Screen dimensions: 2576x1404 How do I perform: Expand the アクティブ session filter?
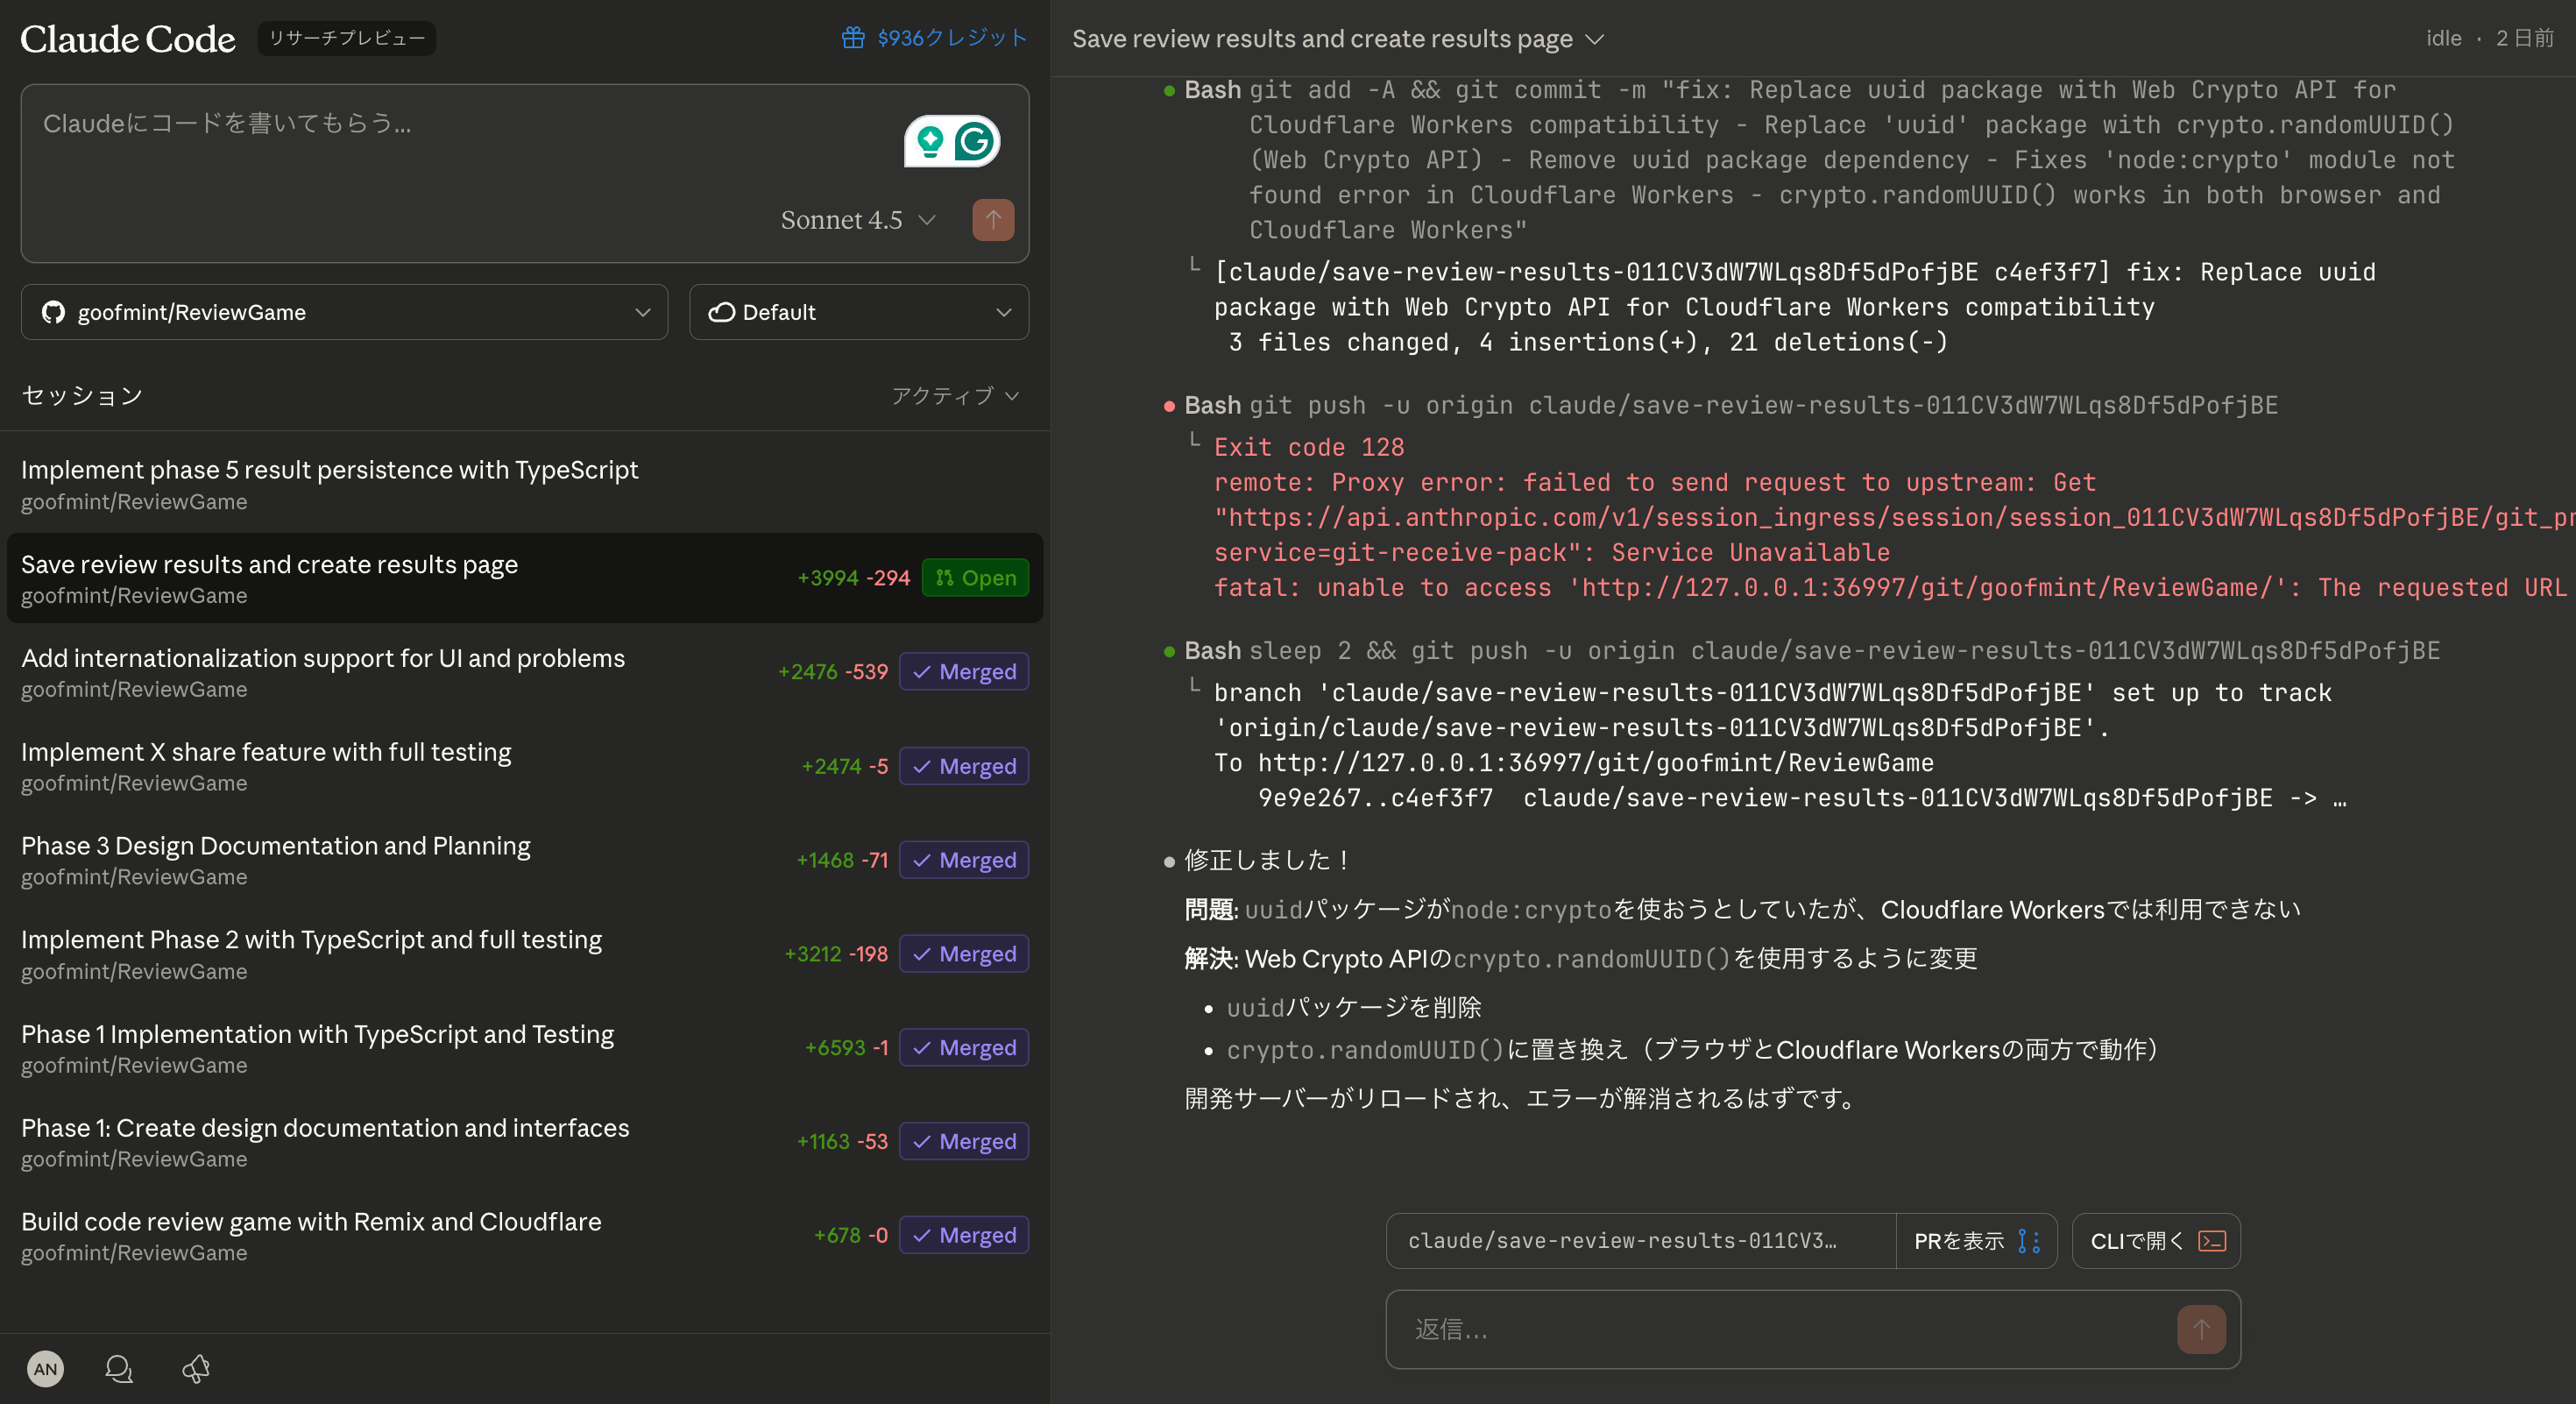(x=955, y=396)
